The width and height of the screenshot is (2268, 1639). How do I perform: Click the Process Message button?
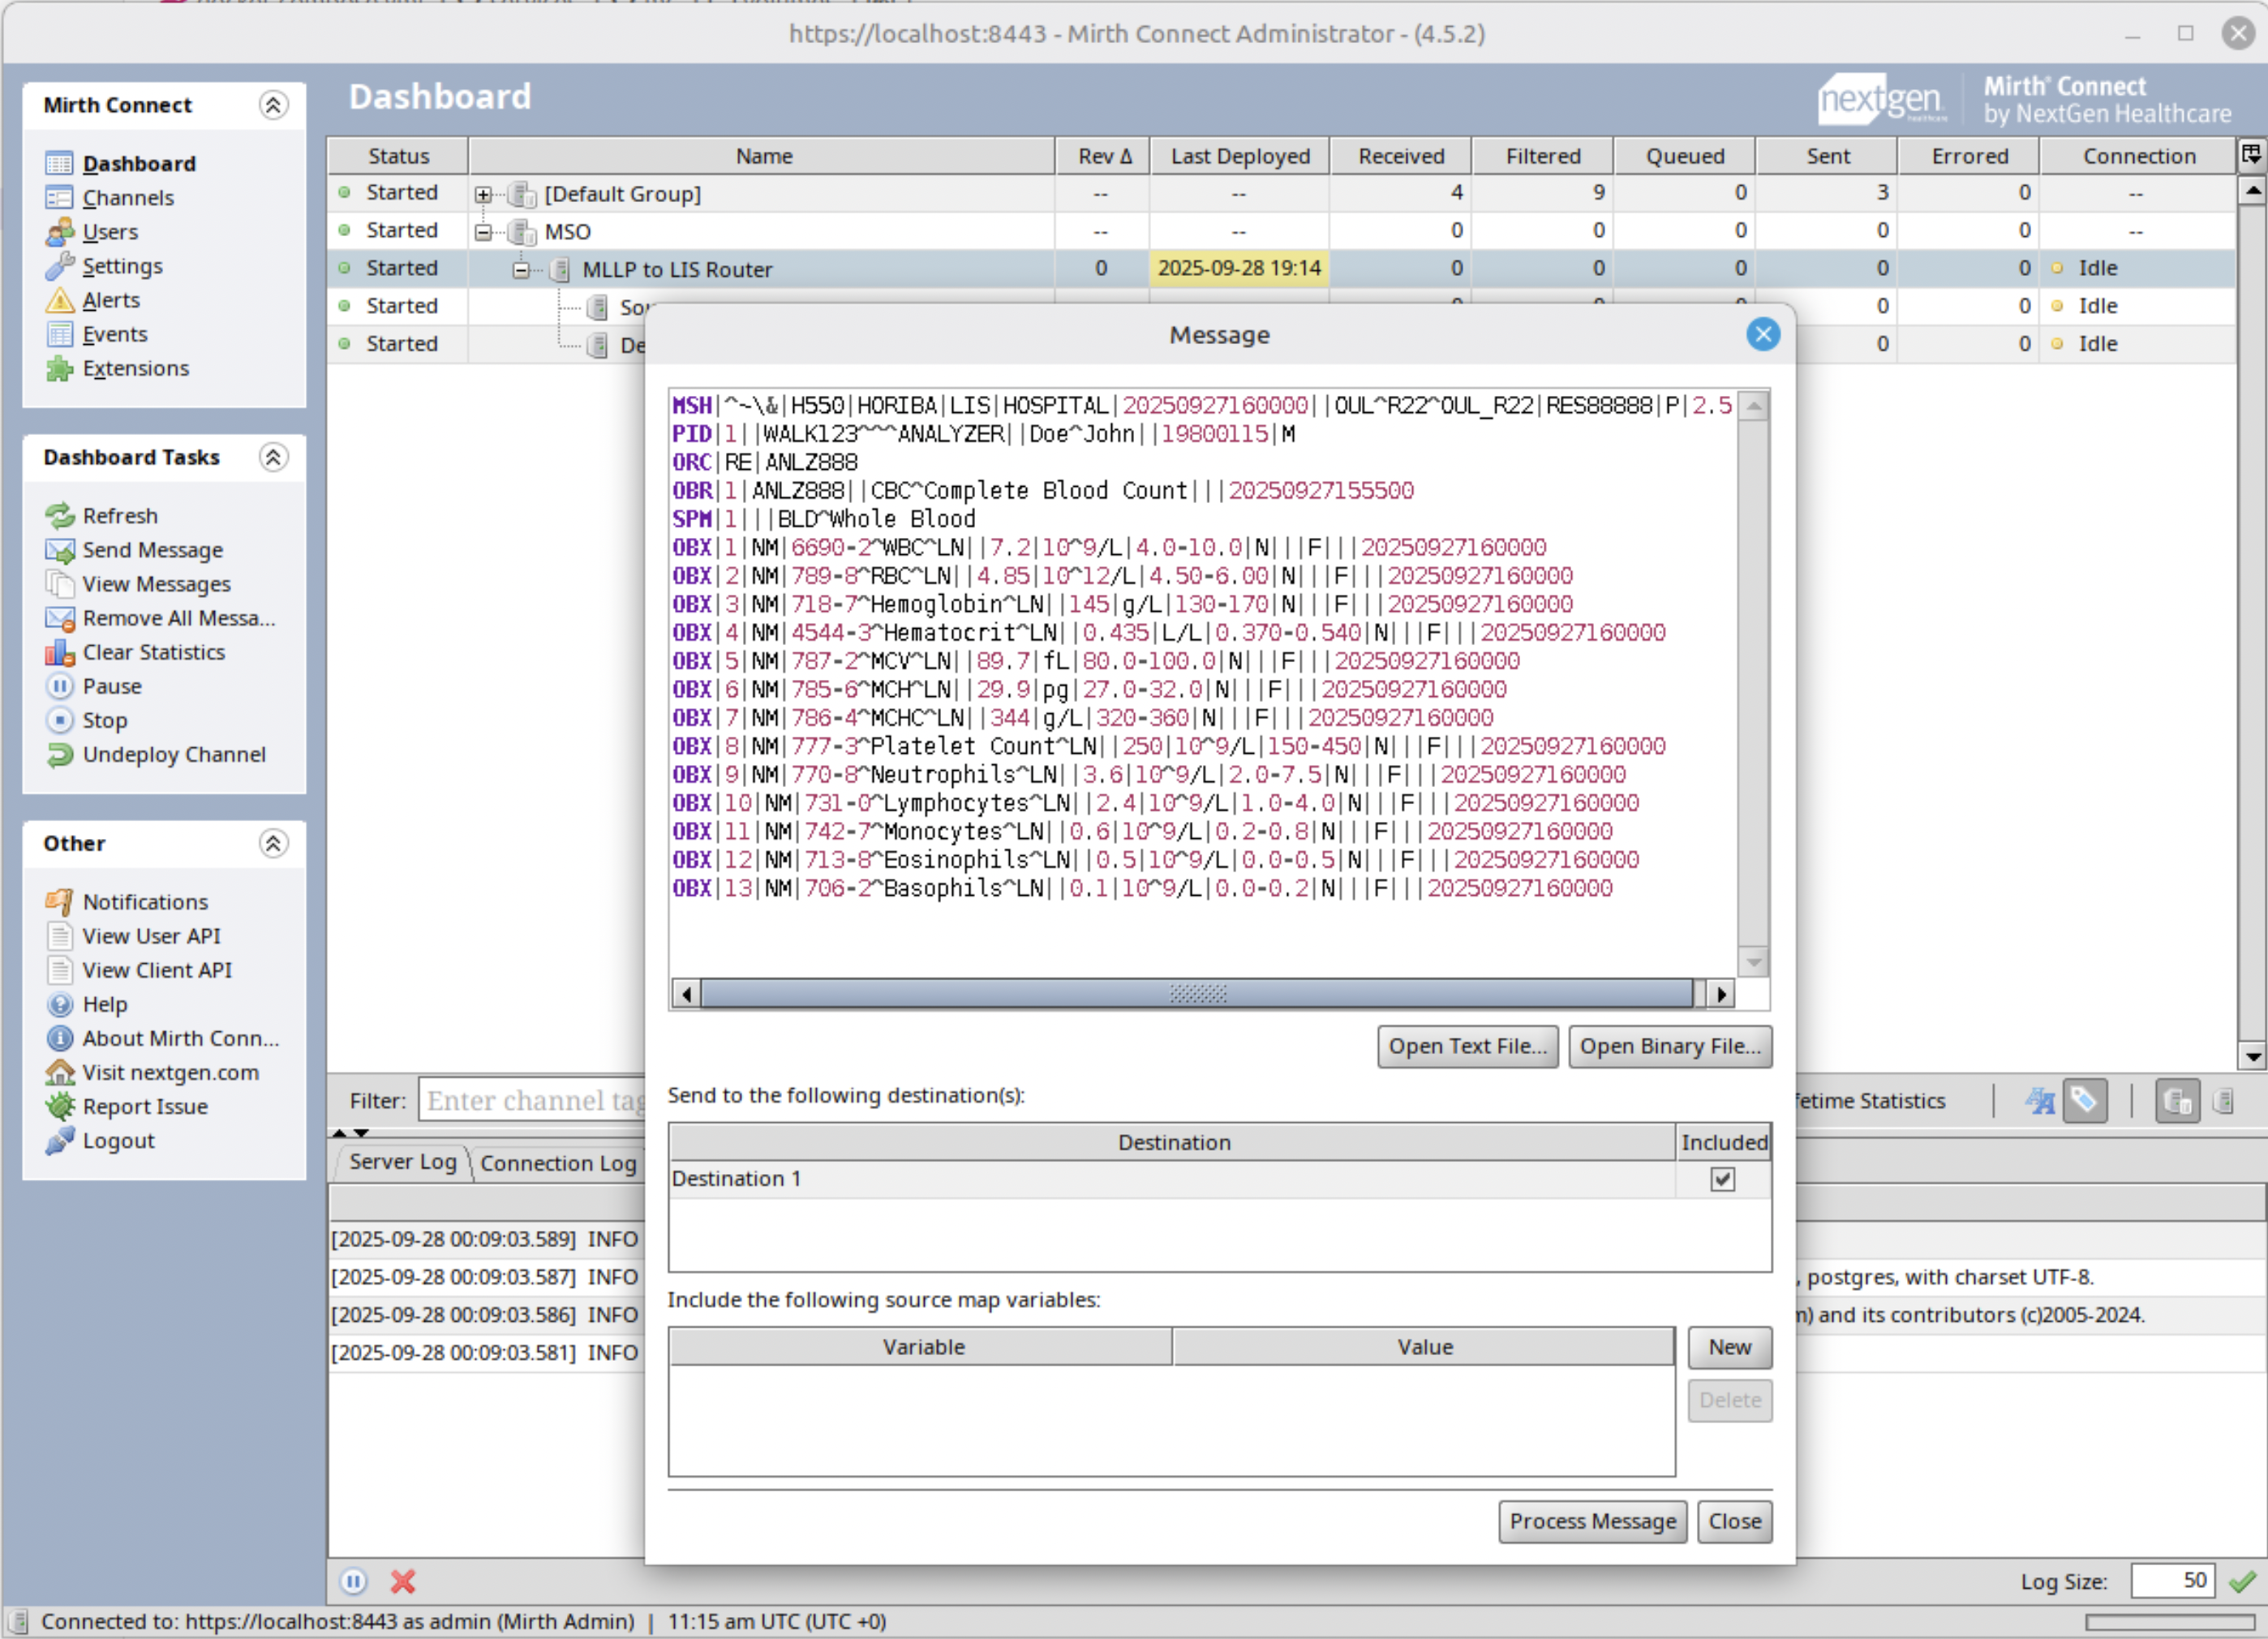pos(1592,1521)
